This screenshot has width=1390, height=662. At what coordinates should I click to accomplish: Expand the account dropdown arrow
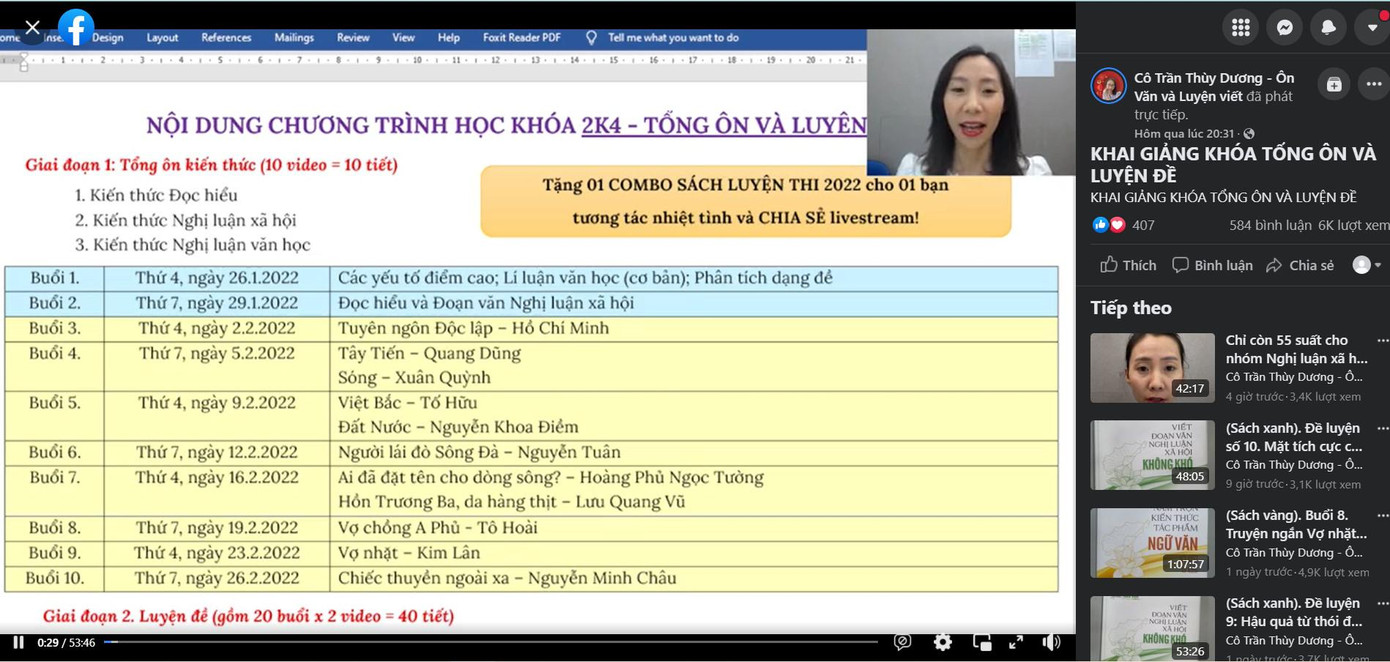[1372, 28]
